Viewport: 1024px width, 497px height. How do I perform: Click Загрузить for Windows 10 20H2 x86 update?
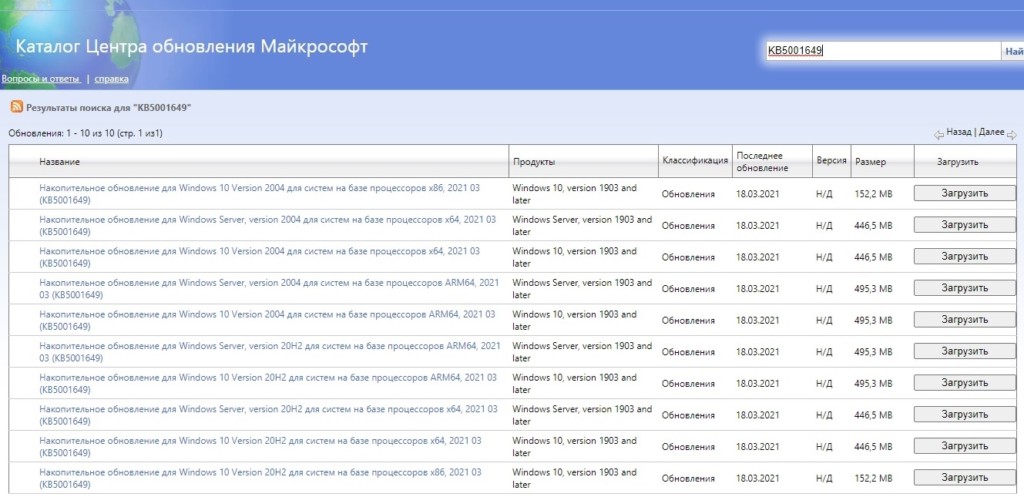coord(965,478)
